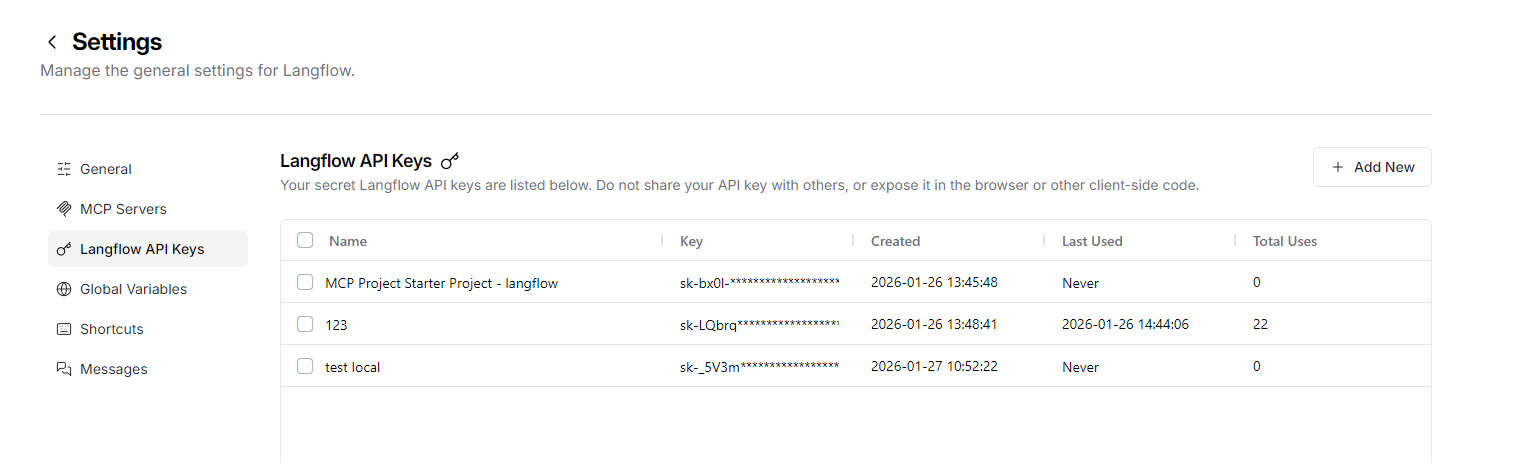
Task: Sort the table by the Created column
Action: pos(895,241)
